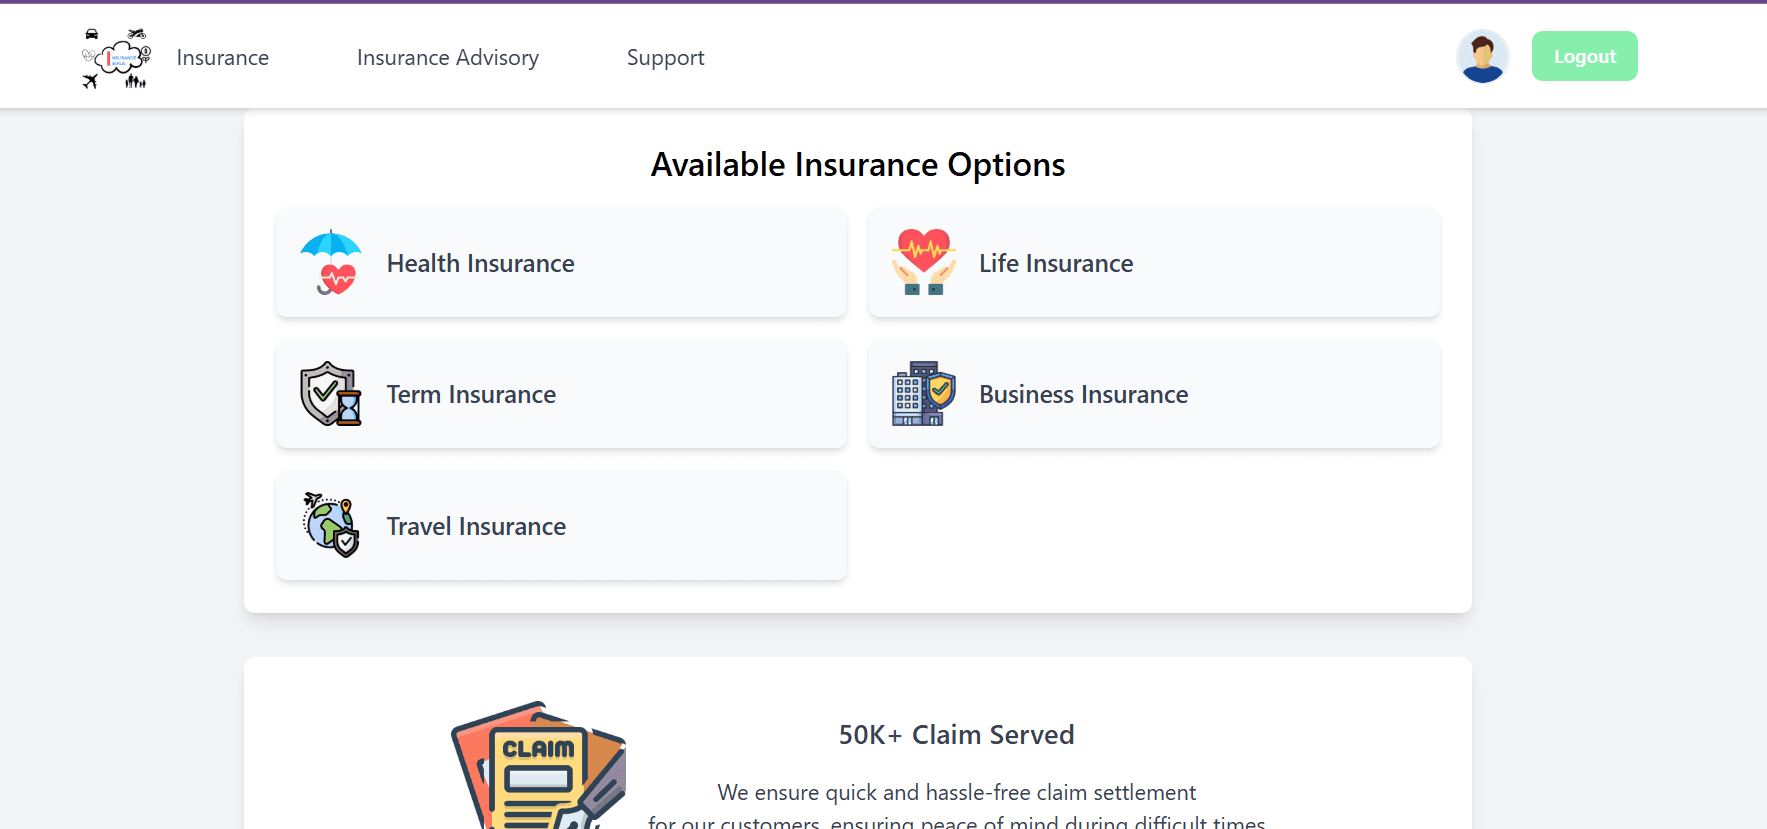Open the Term Insurance text label
Image resolution: width=1767 pixels, height=829 pixels.
coord(471,395)
